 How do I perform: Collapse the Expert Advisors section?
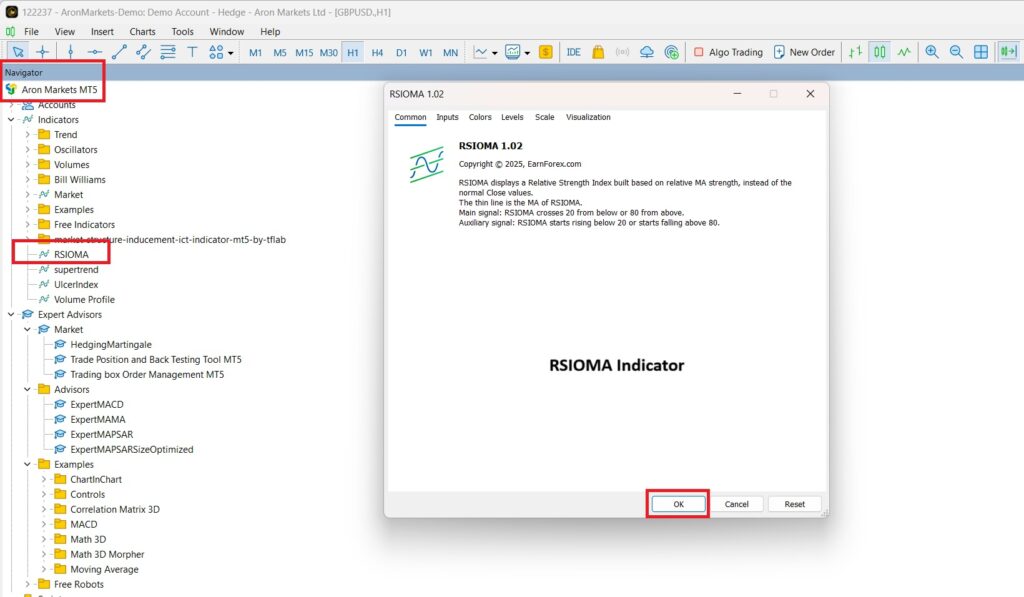coord(11,314)
